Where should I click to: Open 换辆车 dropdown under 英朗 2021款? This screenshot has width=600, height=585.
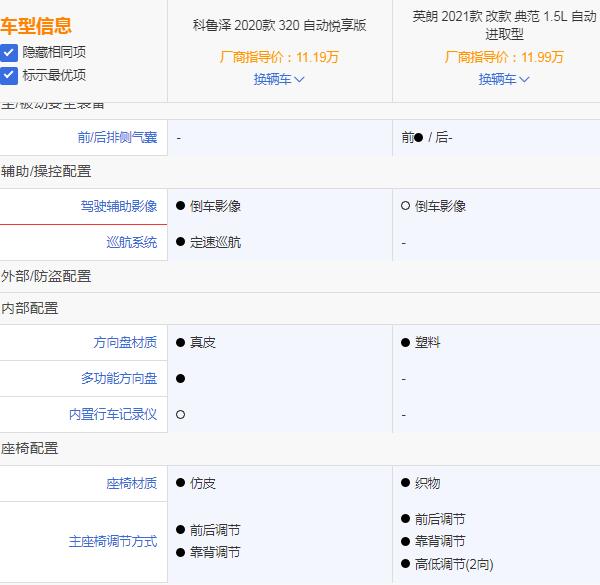coord(504,79)
